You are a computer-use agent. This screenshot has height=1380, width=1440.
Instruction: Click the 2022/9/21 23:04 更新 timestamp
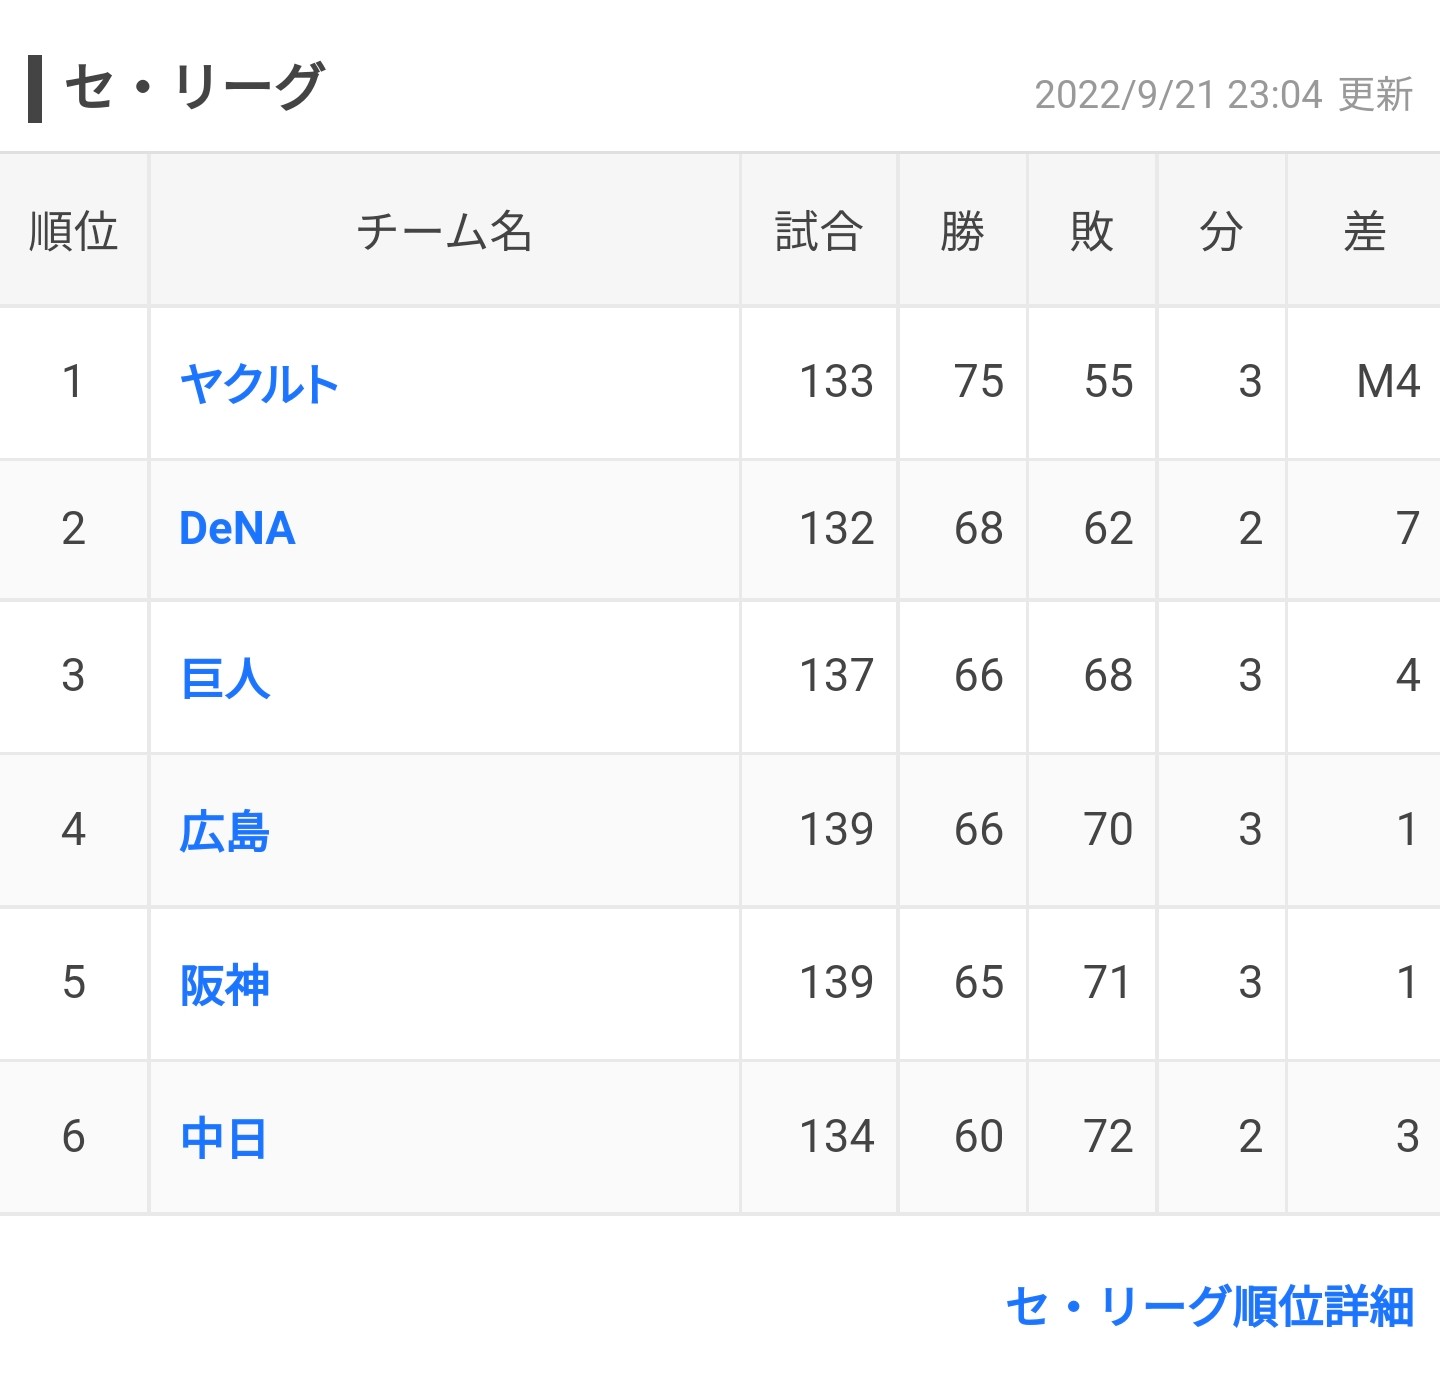[x=1223, y=95]
